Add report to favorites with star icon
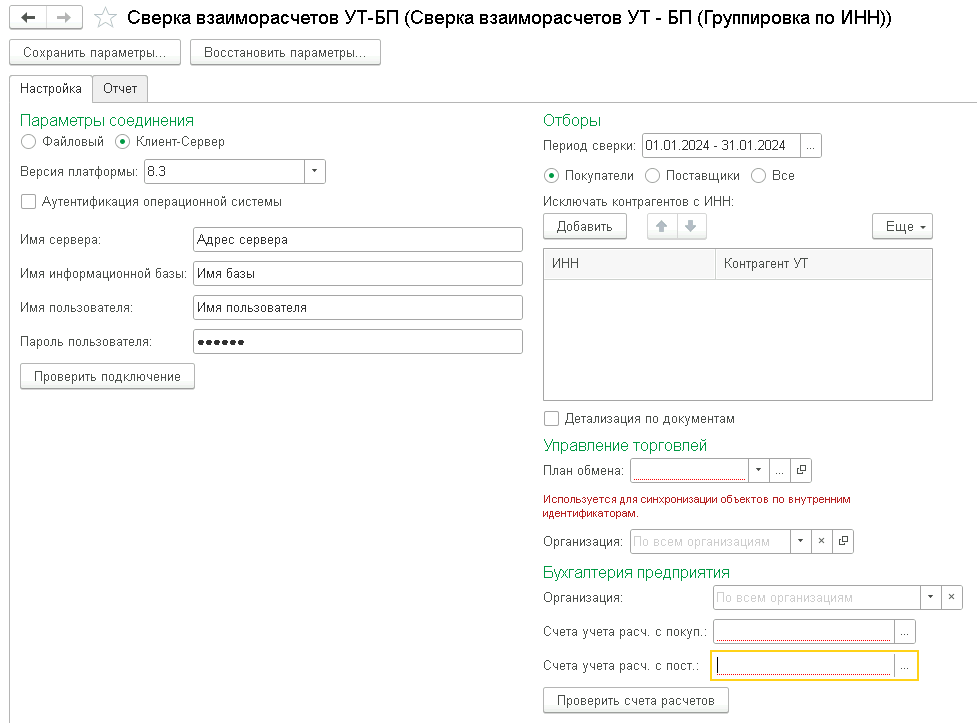977x723 pixels. [x=105, y=18]
